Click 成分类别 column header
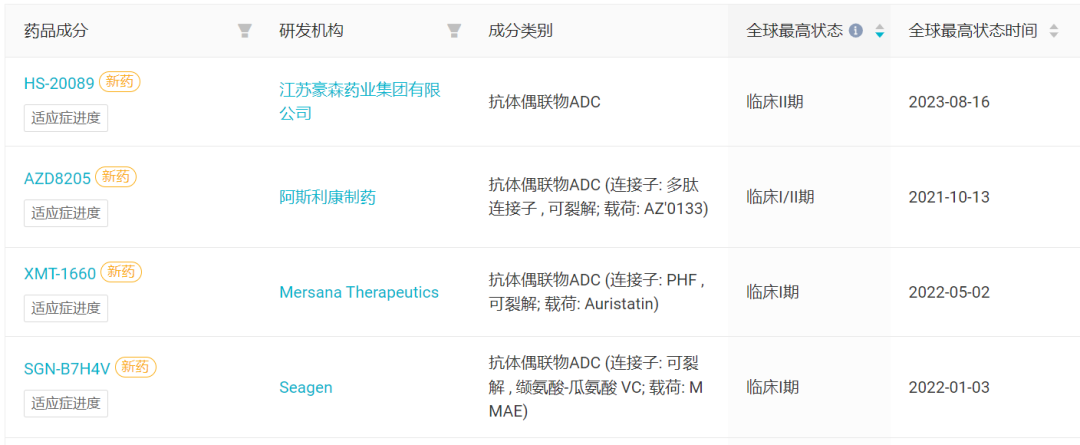Viewport: 1080px width, 445px height. pyautogui.click(x=520, y=31)
